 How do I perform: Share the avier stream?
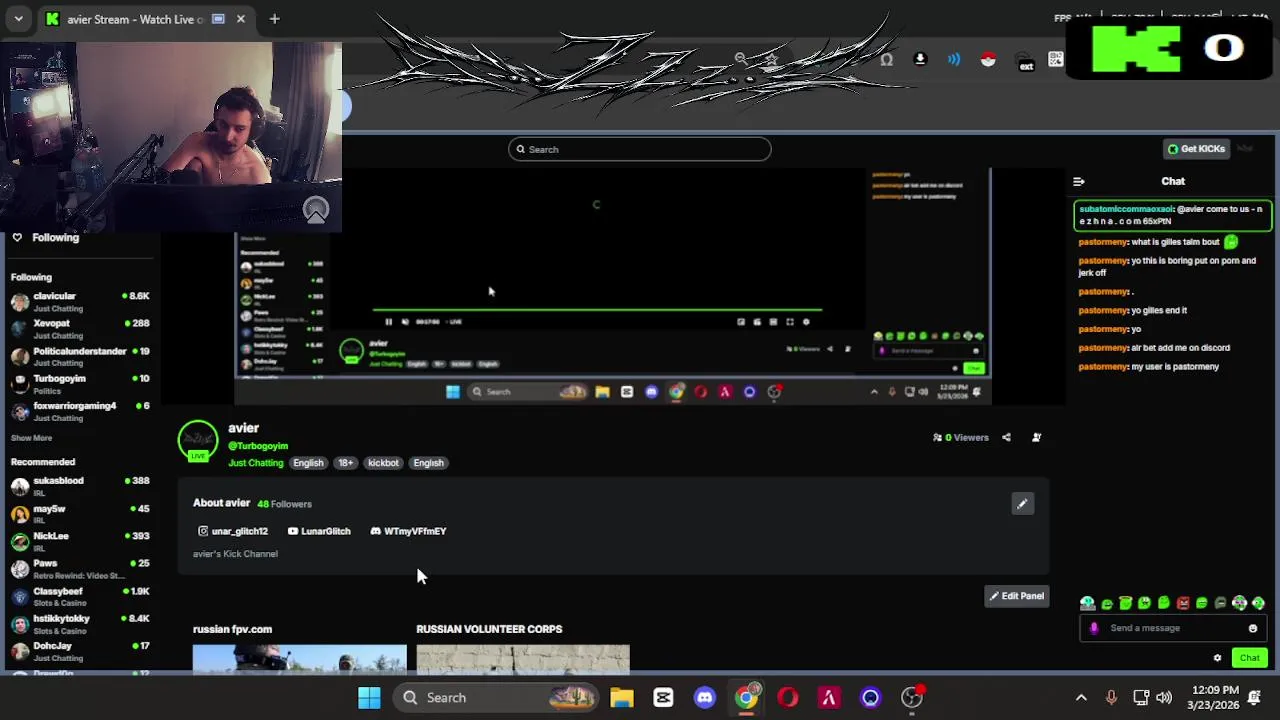pyautogui.click(x=1006, y=437)
